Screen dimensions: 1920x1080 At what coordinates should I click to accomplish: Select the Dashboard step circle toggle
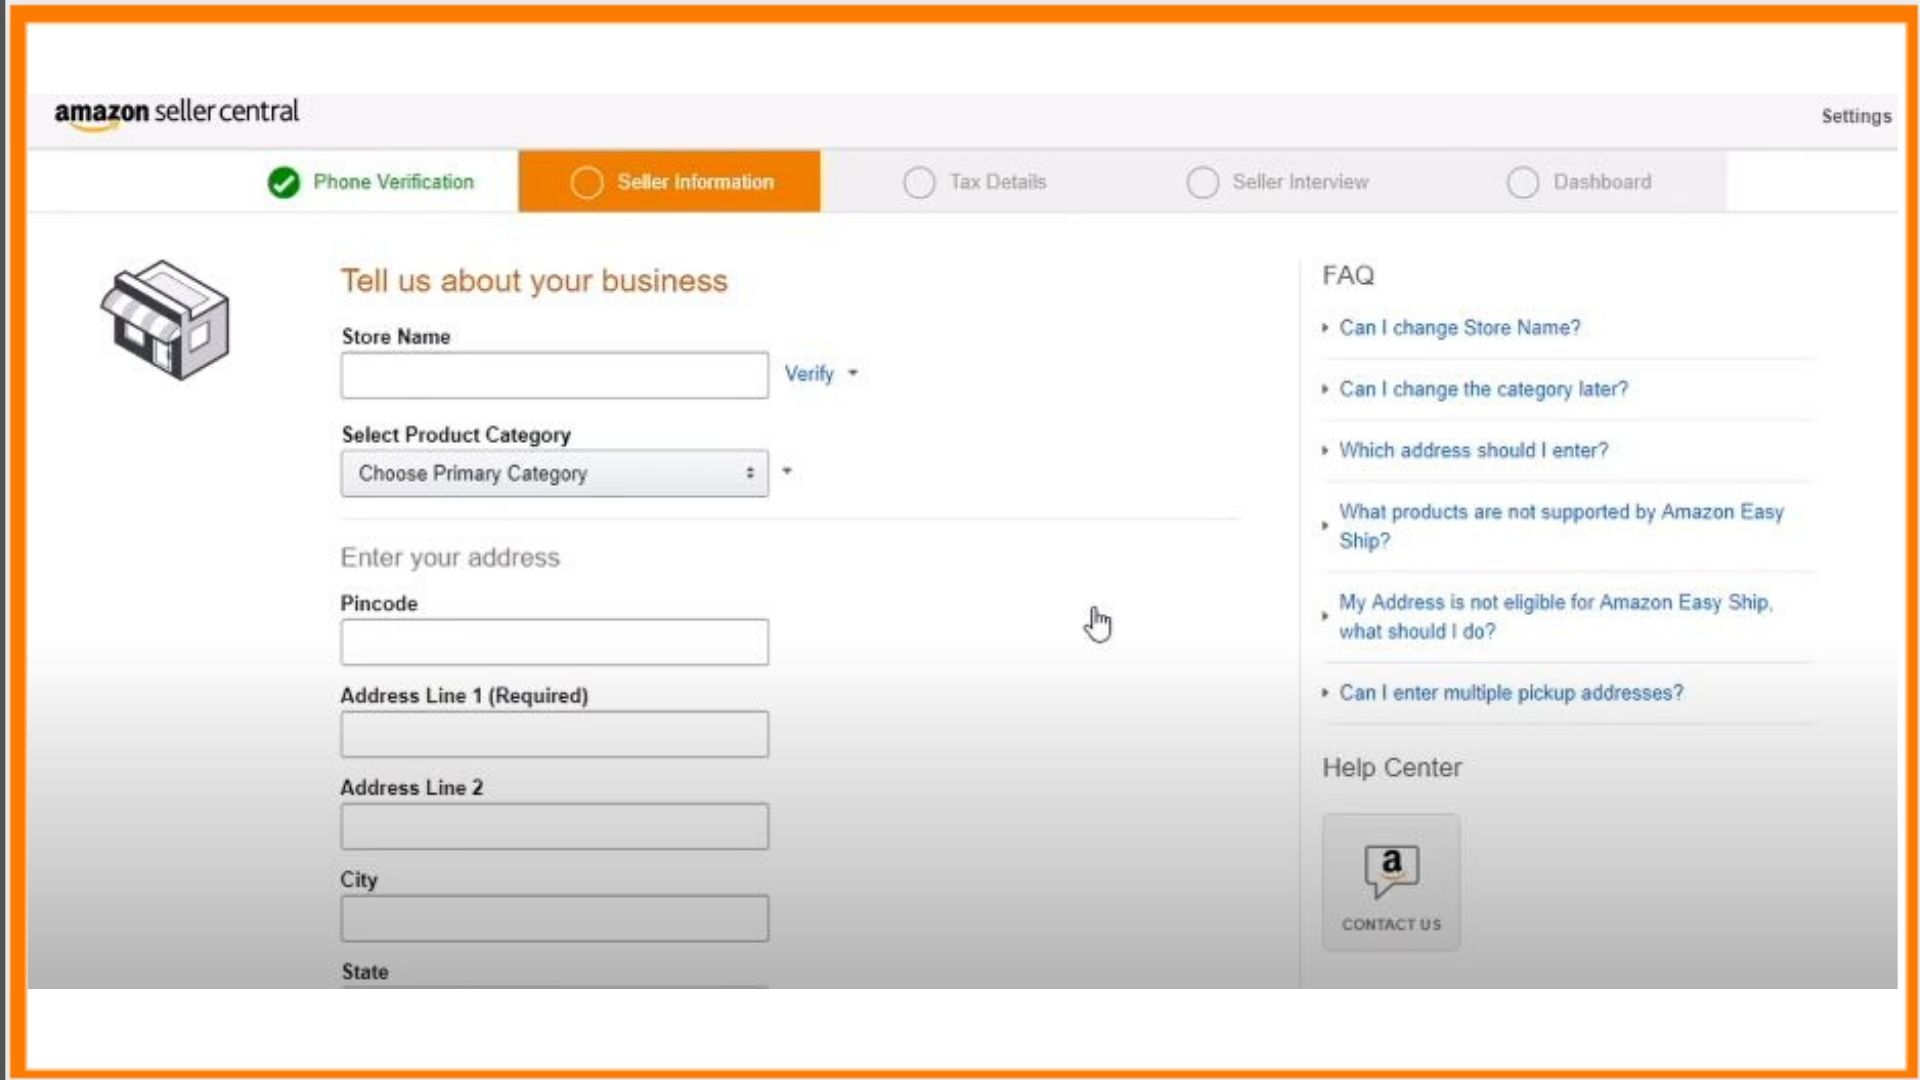pyautogui.click(x=1523, y=182)
